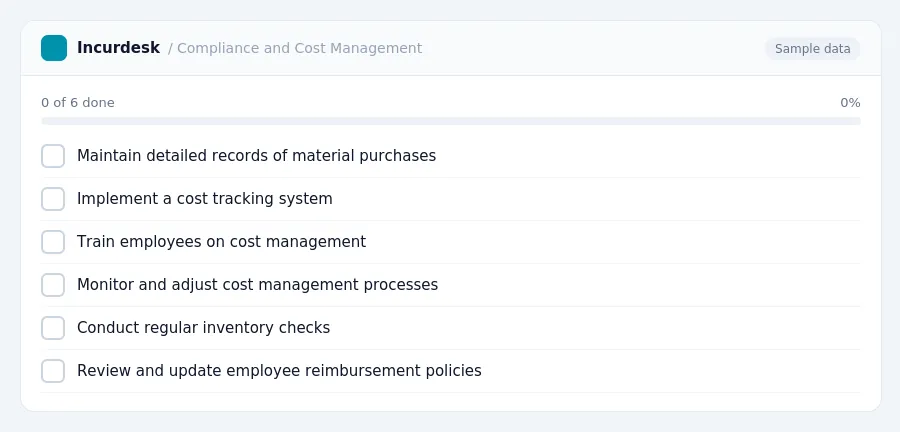Check 'Maintain detailed records of material purchases'
Viewport: 900px width, 432px height.
[x=53, y=156]
